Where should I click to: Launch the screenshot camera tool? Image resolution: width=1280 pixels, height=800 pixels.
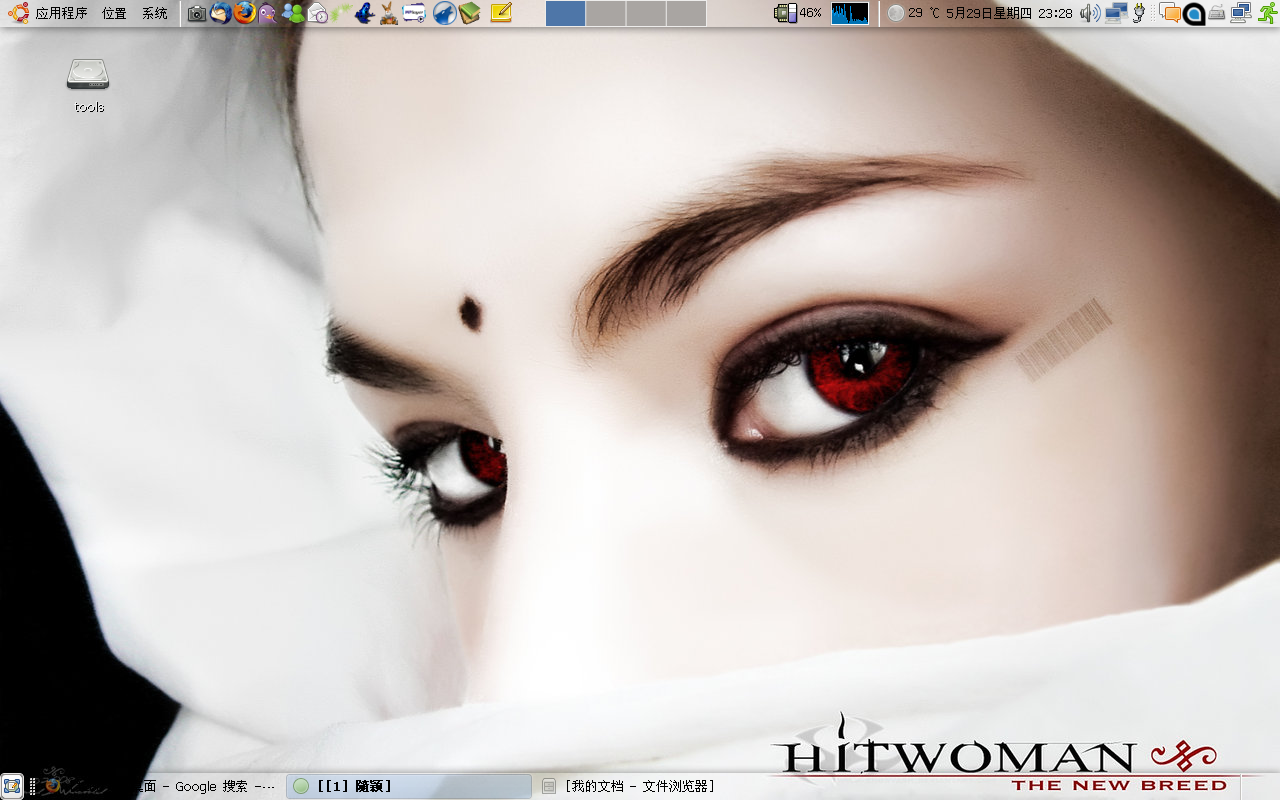coord(197,13)
